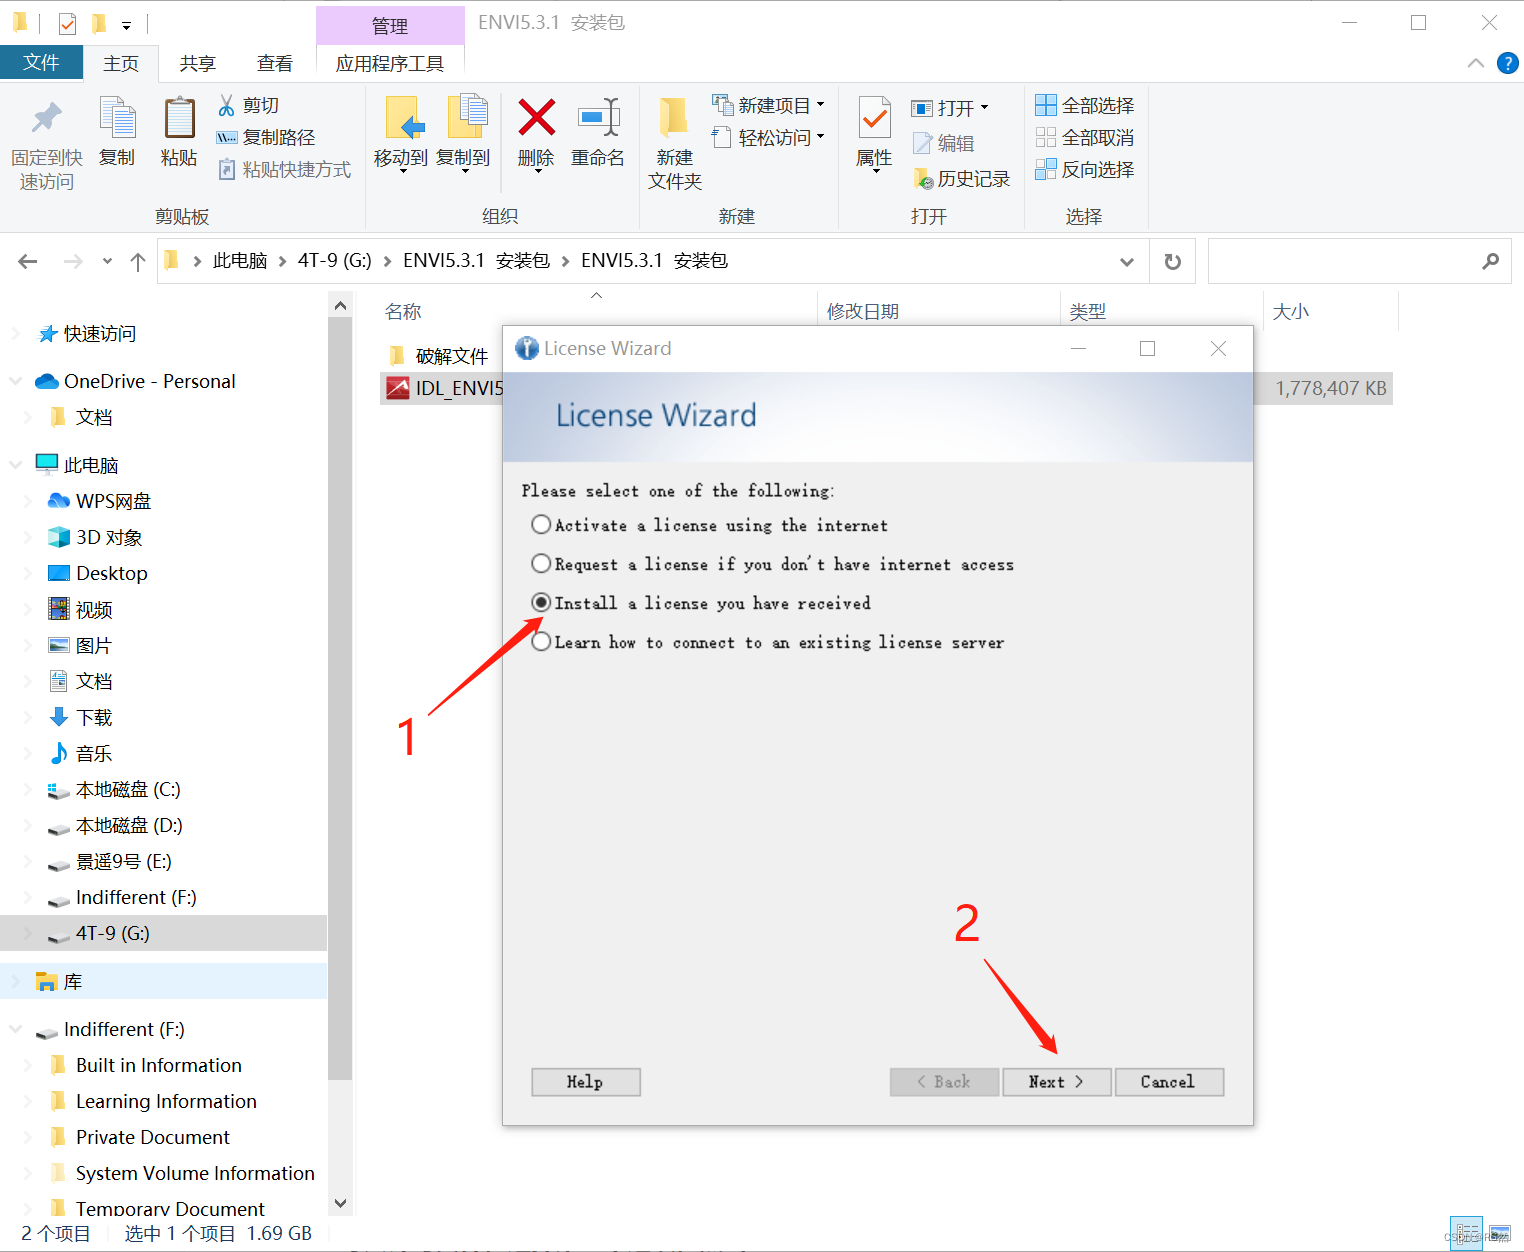
Task: Go up one folder level
Action: point(138,261)
